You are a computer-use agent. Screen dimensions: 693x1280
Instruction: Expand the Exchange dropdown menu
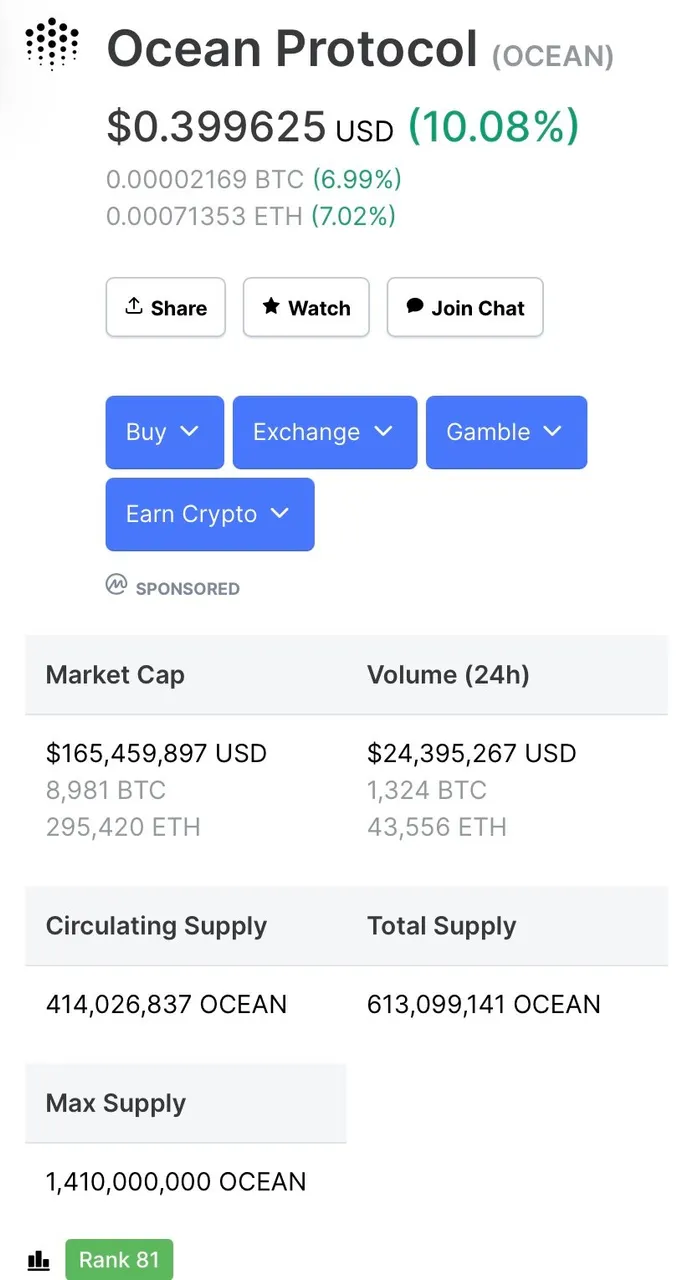[x=325, y=432]
